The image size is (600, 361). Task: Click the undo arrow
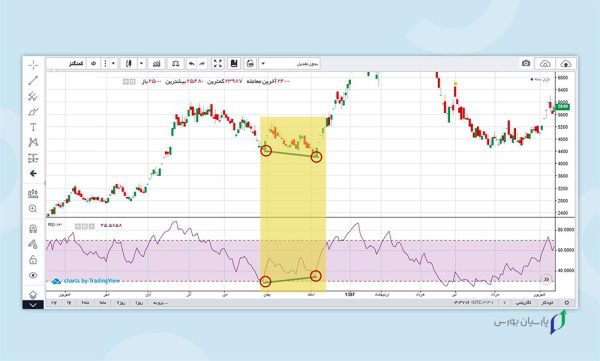point(192,64)
